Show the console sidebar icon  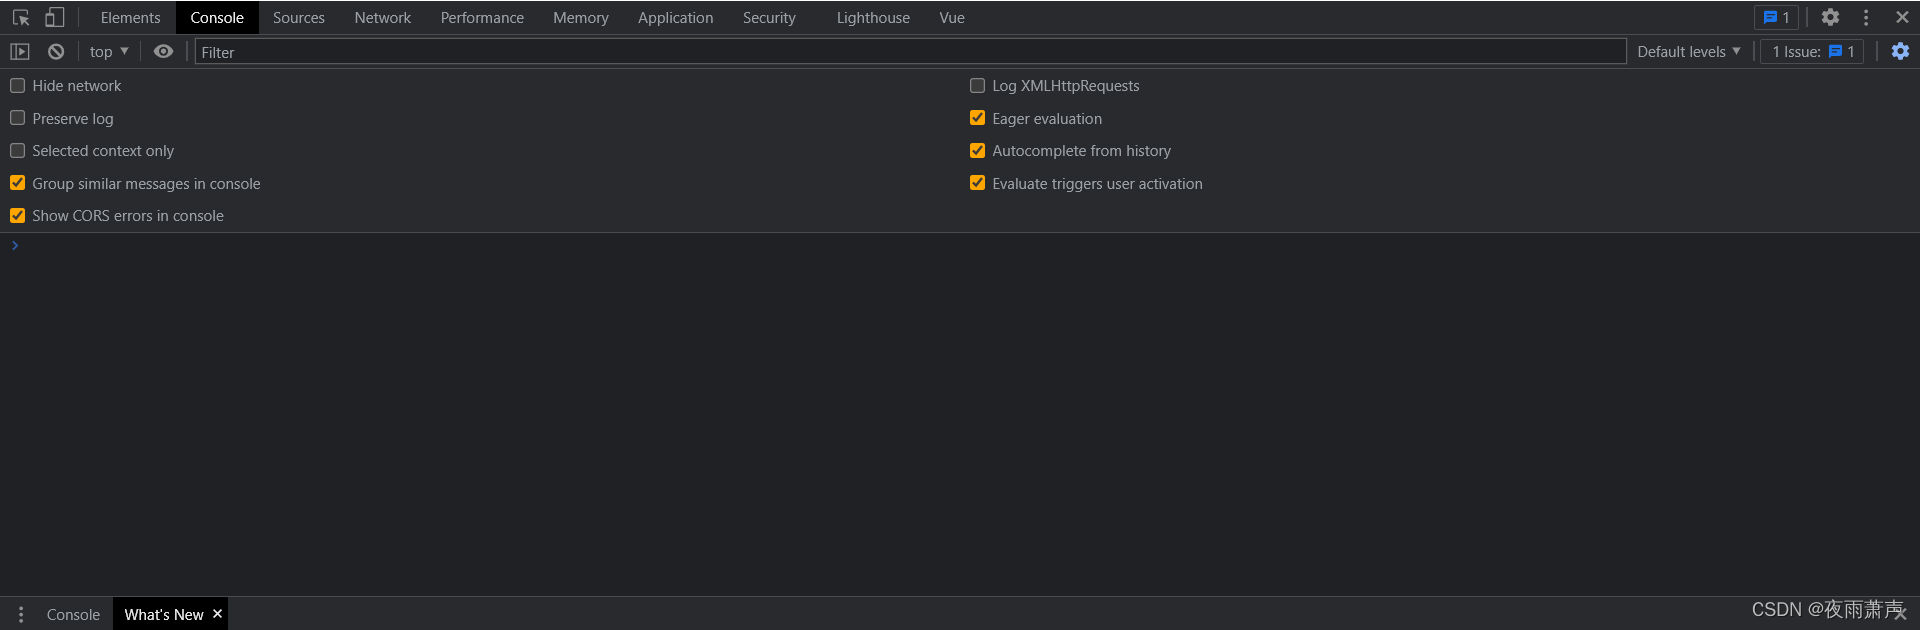point(20,52)
